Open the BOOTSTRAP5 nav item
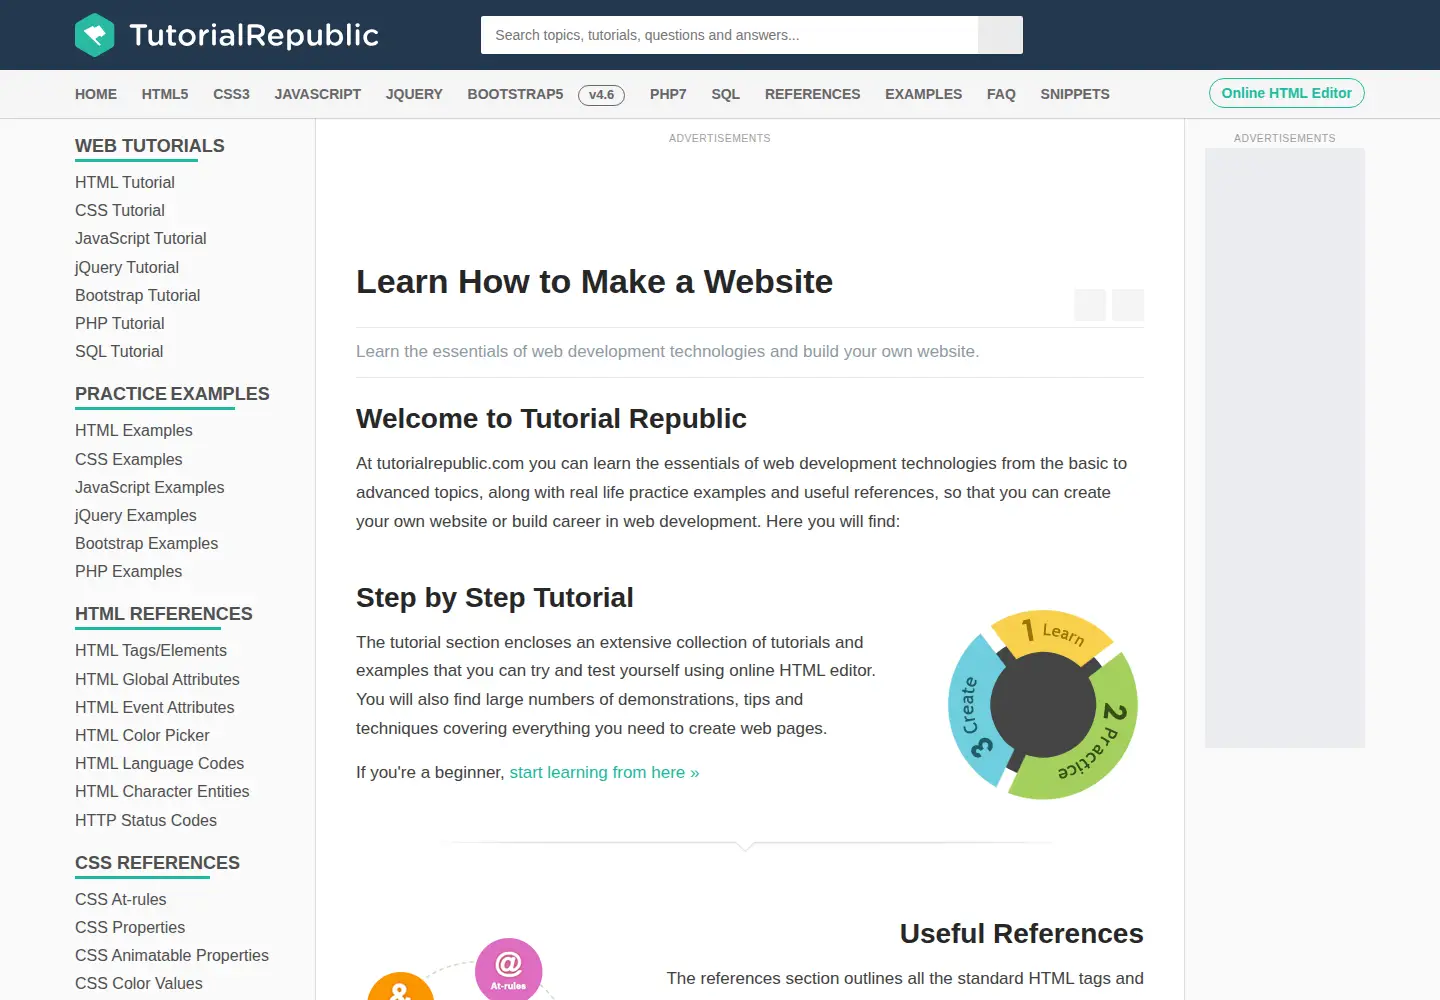Image resolution: width=1440 pixels, height=1000 pixels. (x=515, y=94)
